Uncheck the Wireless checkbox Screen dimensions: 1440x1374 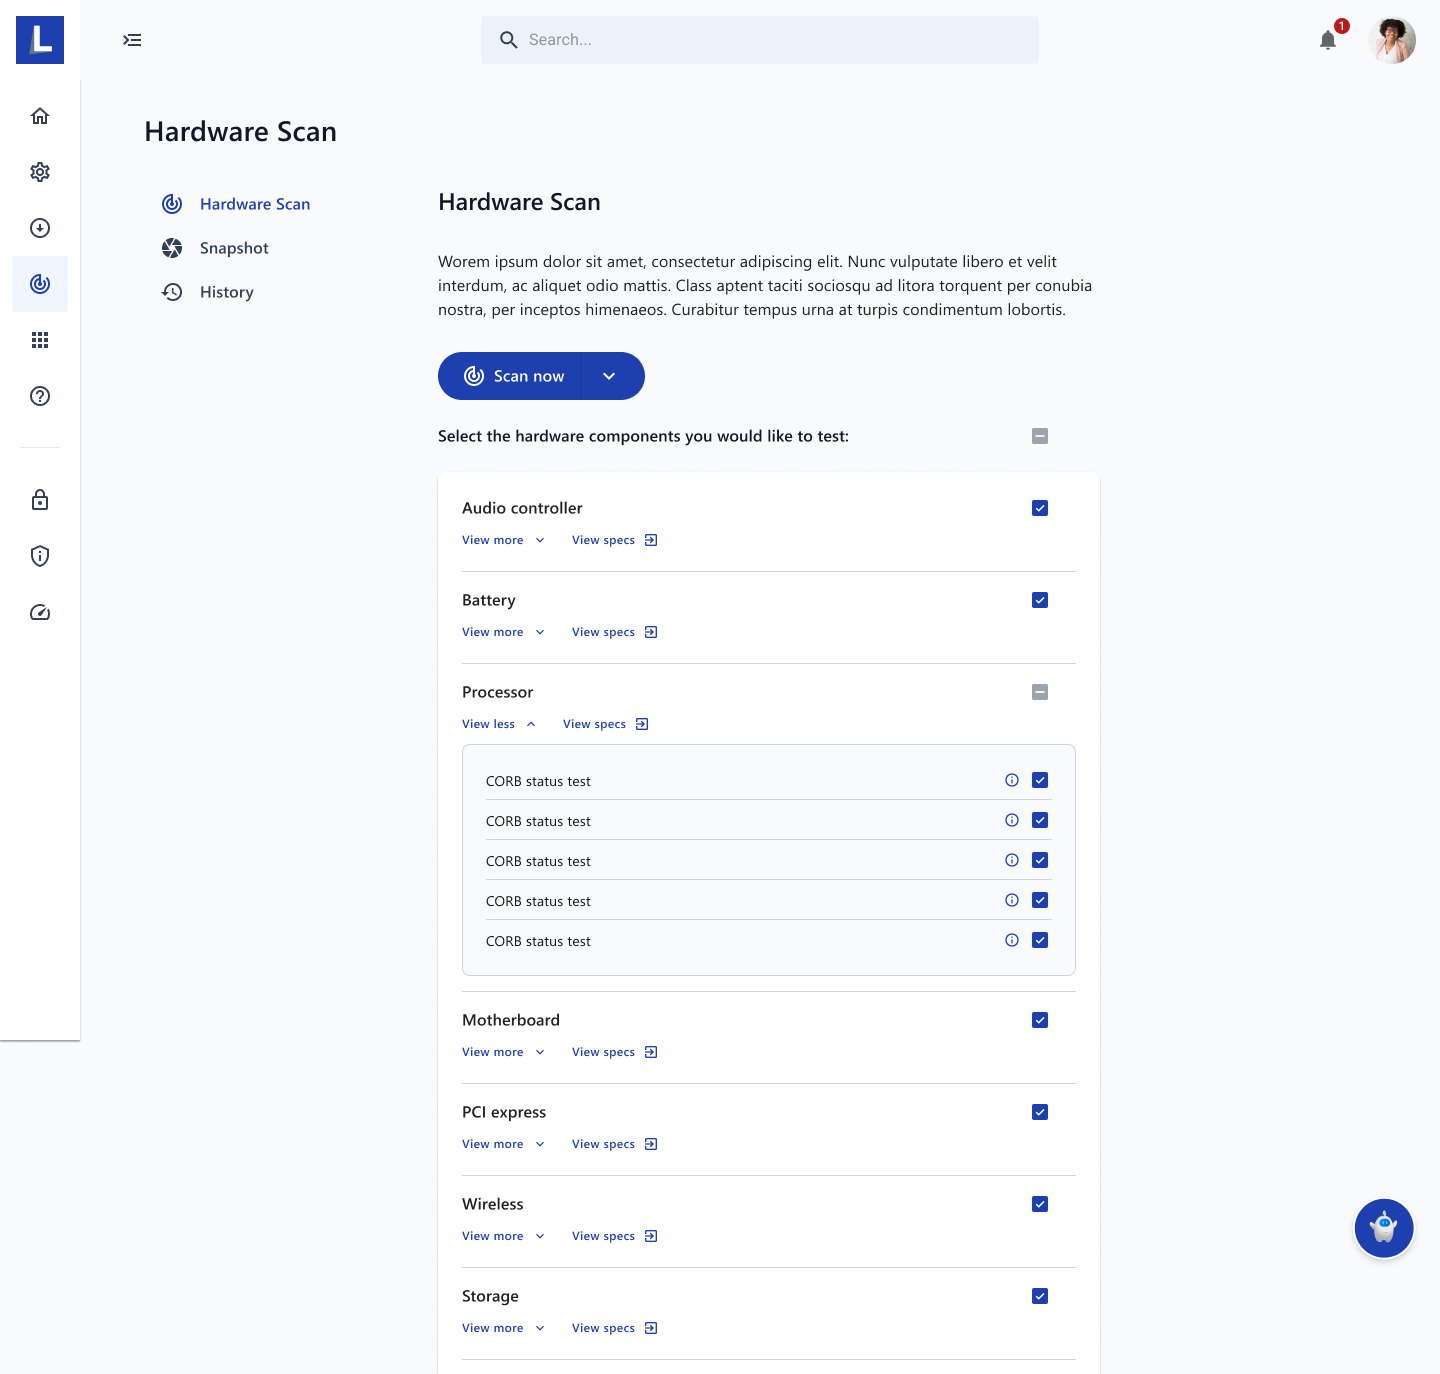1040,1204
